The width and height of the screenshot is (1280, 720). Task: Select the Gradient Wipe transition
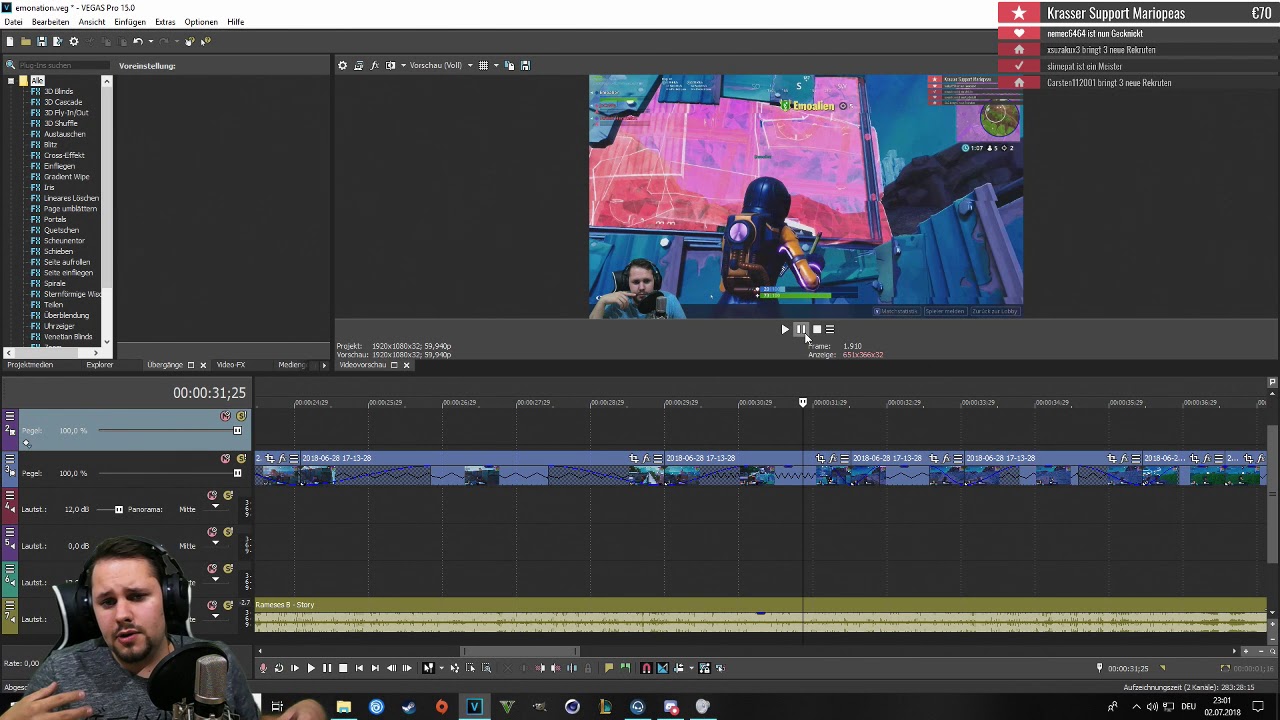tap(66, 177)
